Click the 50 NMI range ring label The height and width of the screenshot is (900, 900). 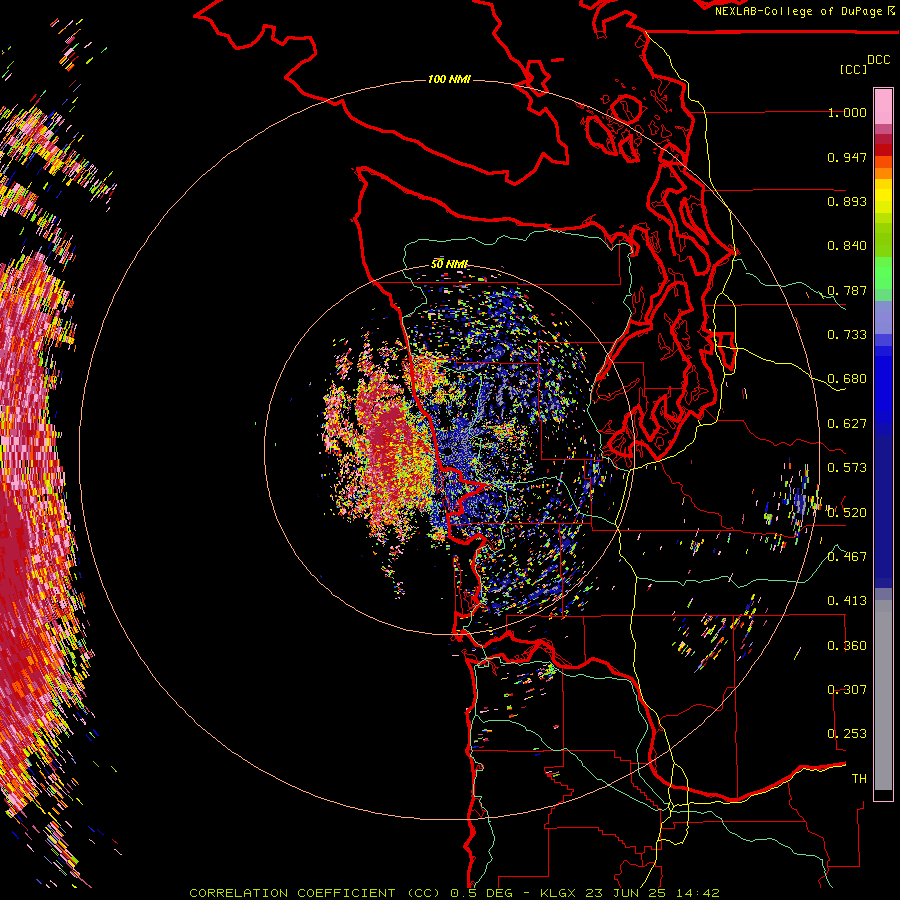449,264
